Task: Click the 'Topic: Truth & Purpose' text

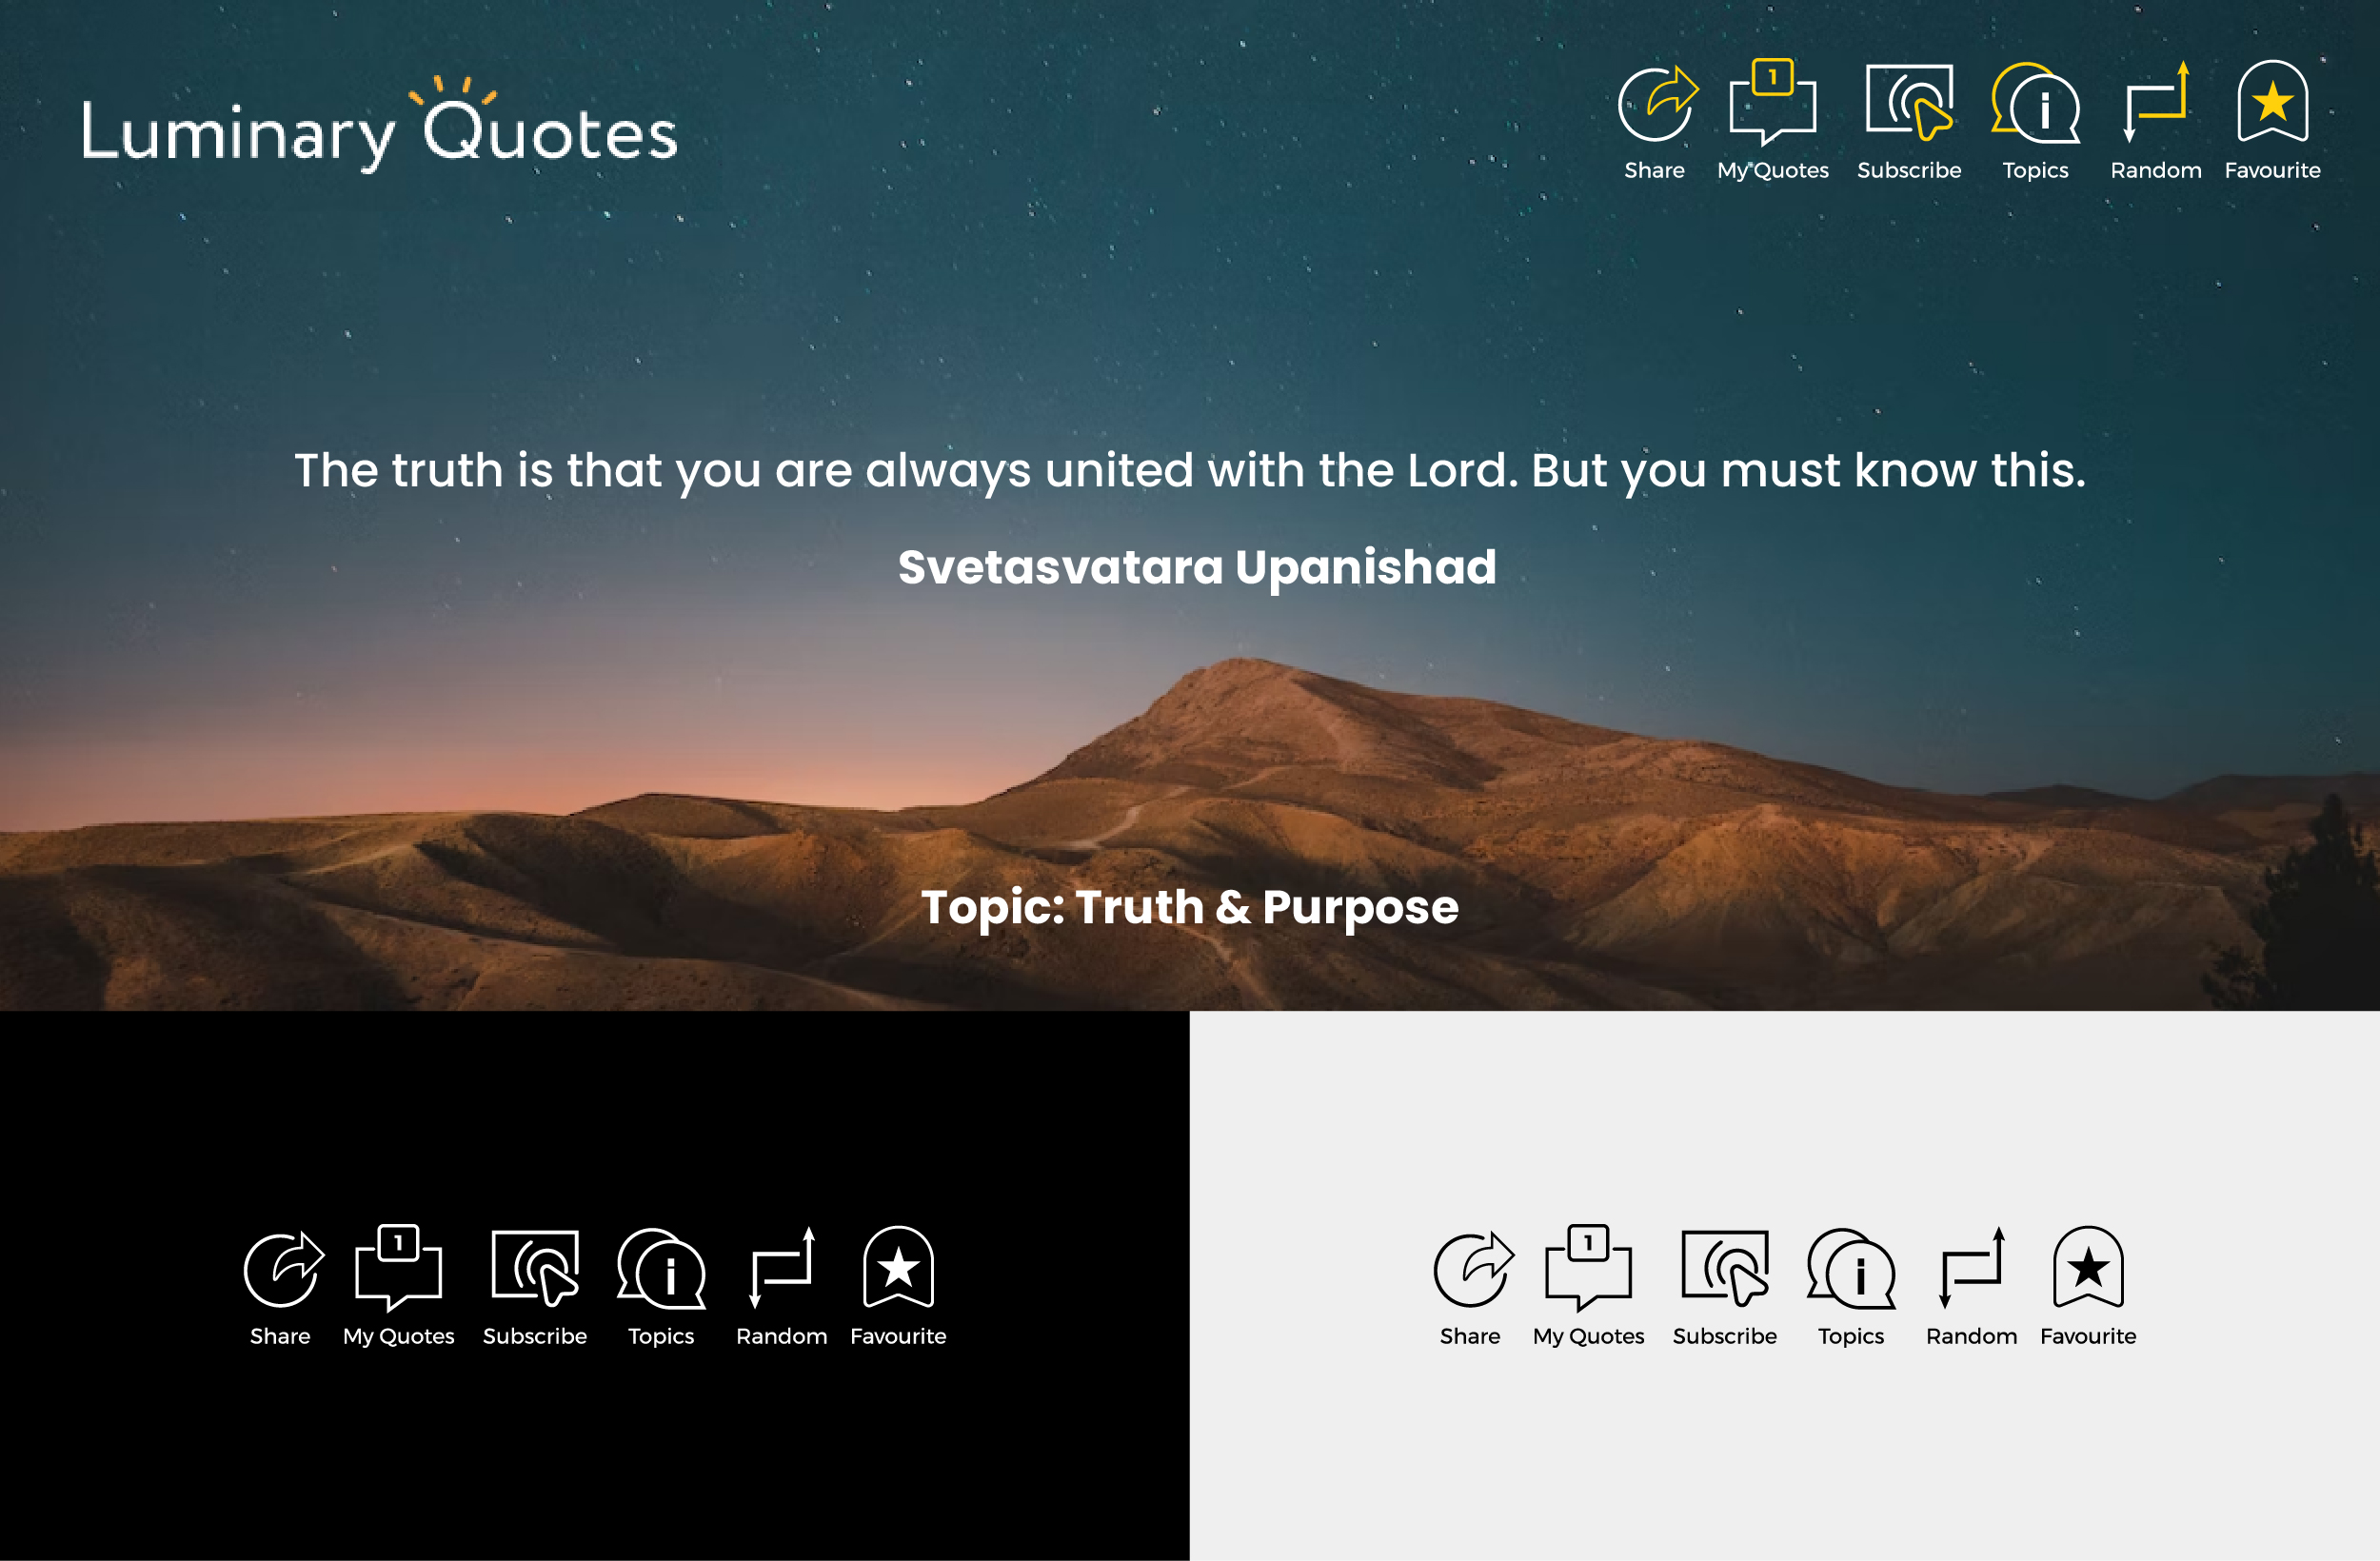Action: click(x=1189, y=907)
